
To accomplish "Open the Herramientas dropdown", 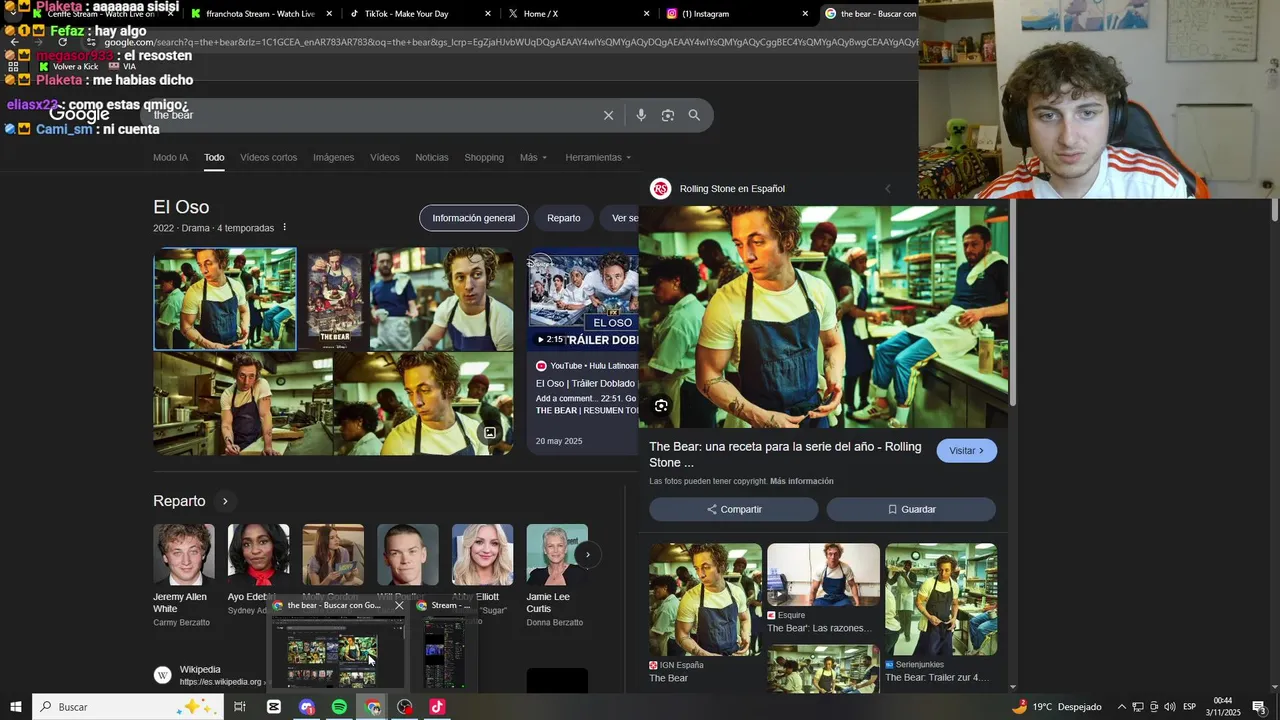I will pyautogui.click(x=598, y=158).
